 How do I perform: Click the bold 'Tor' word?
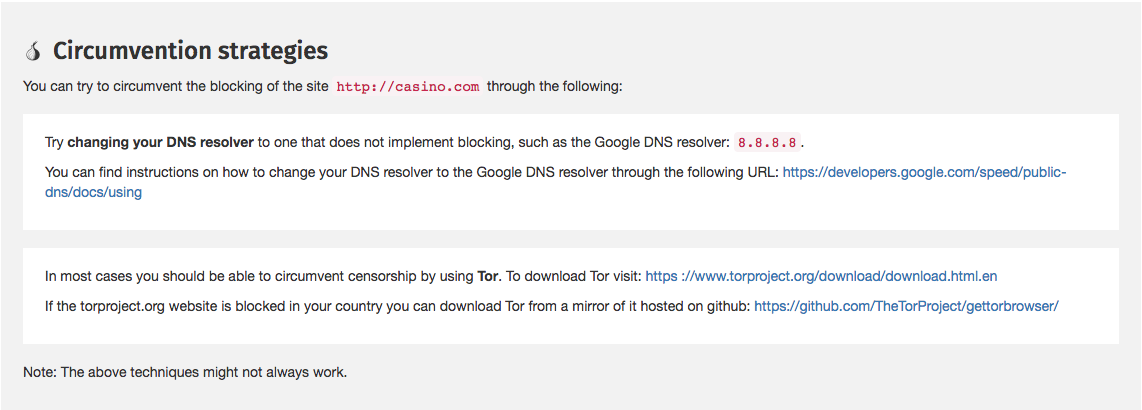tap(486, 276)
